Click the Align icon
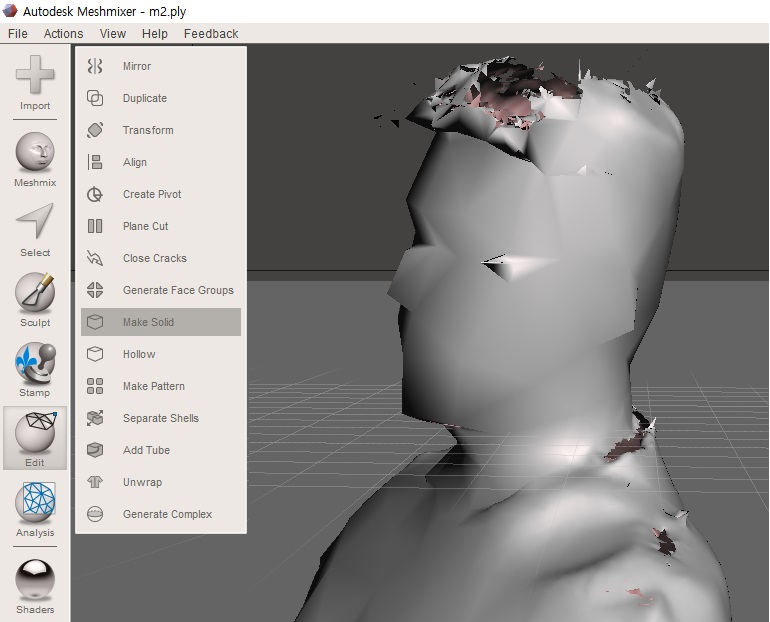Image resolution: width=770 pixels, height=622 pixels. click(95, 162)
